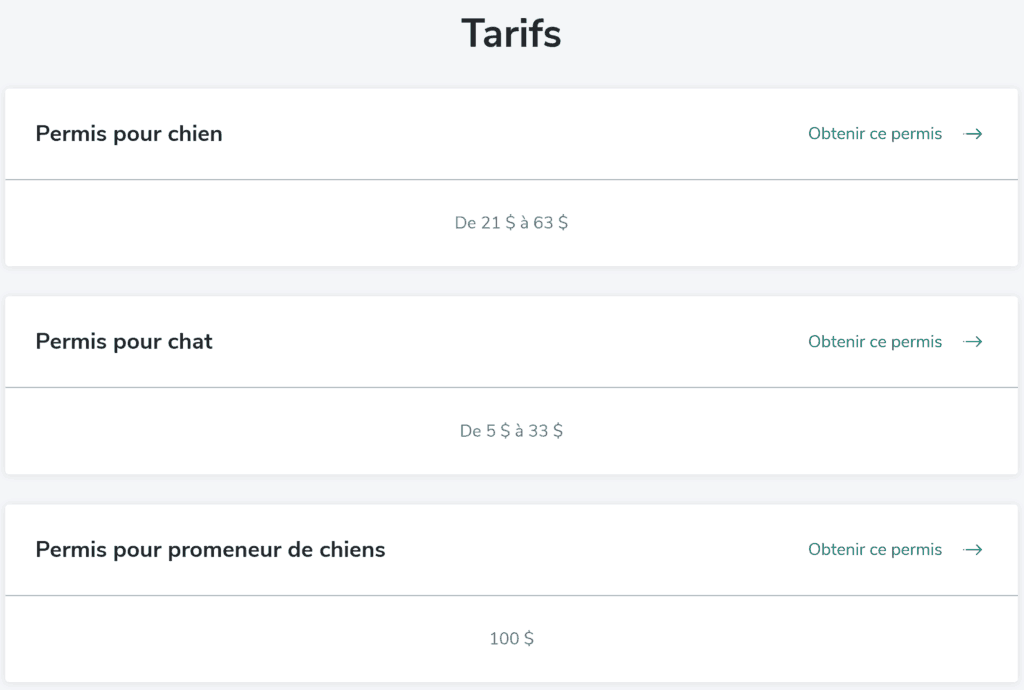This screenshot has height=690, width=1024.
Task: Click the arrow icon for dog walker permit
Action: pos(972,550)
